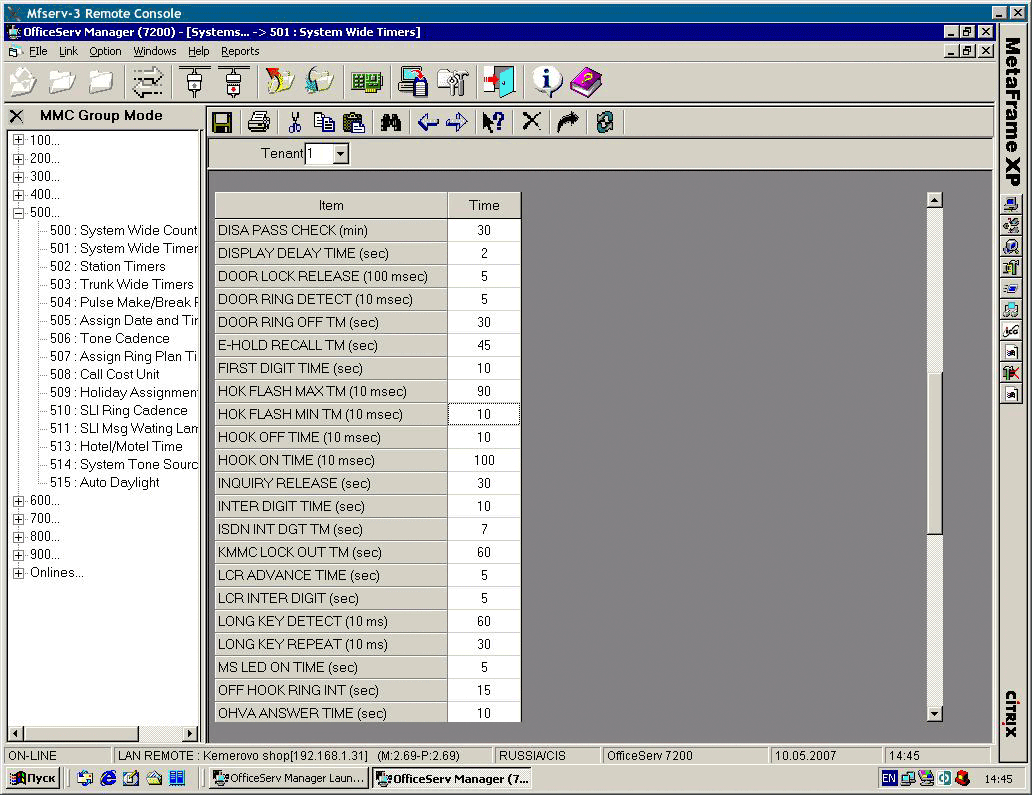
Task: Click the EN language indicator in the tray
Action: 889,779
